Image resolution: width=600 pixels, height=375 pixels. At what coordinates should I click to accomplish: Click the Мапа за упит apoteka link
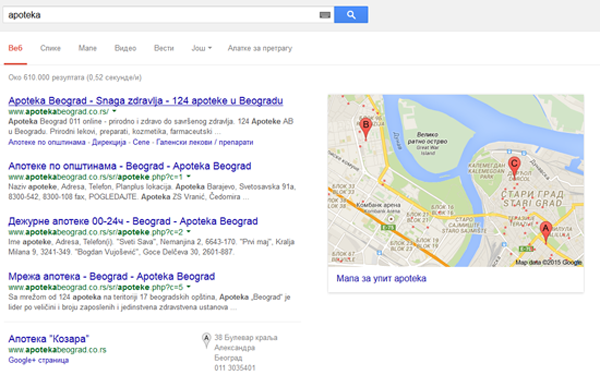point(381,279)
